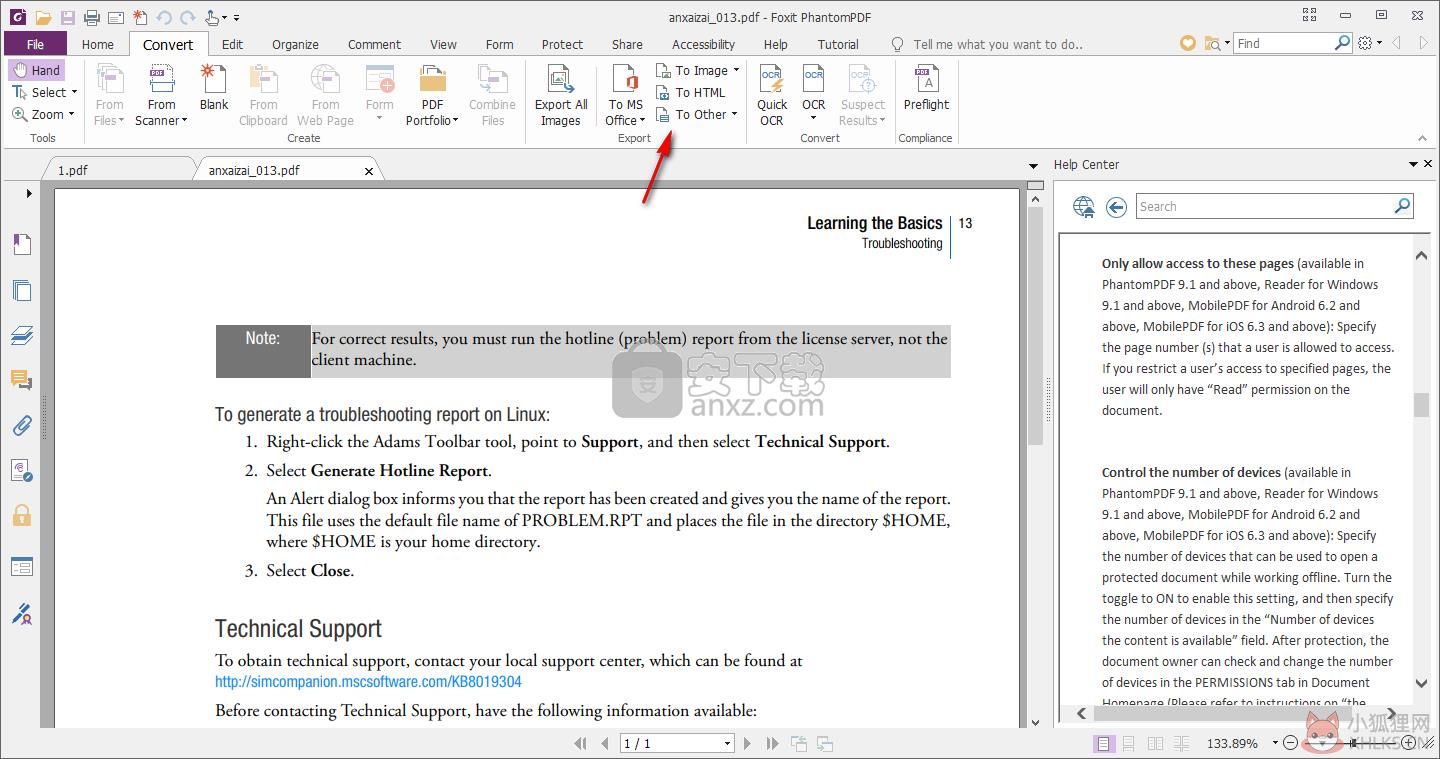The image size is (1440, 759).
Task: Open the Layers panel icon
Action: click(21, 335)
